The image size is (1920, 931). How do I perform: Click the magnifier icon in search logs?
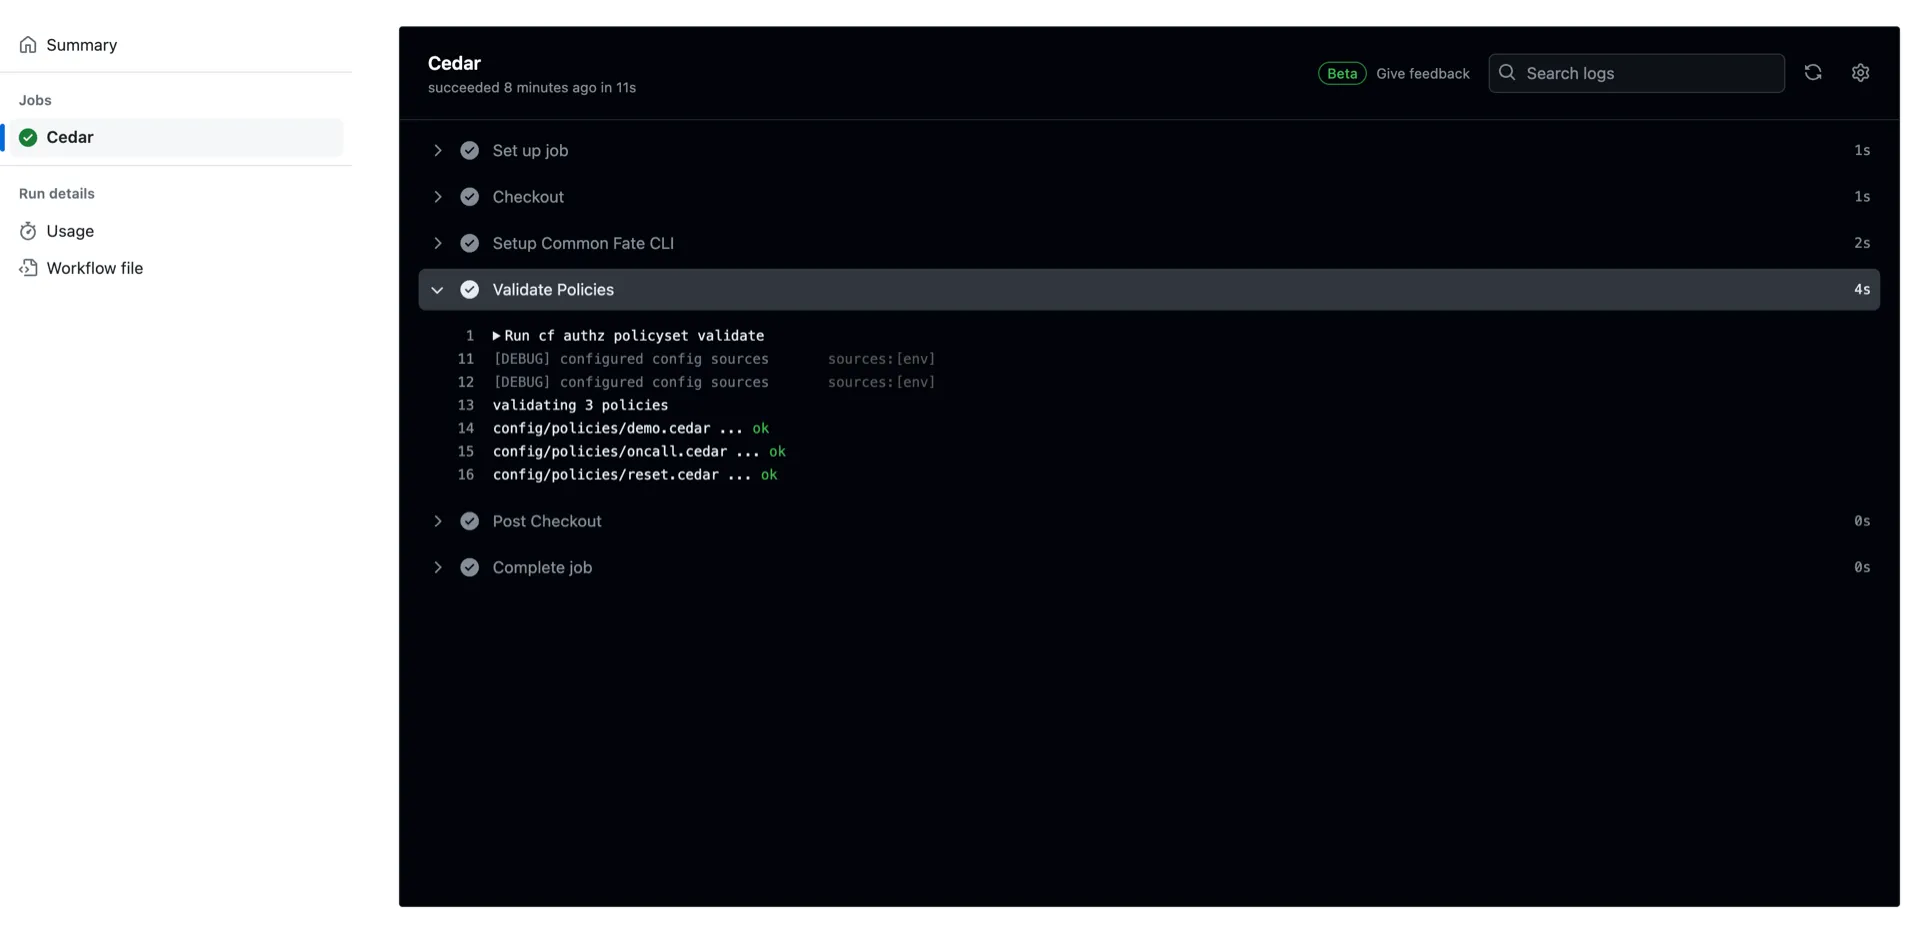point(1507,73)
